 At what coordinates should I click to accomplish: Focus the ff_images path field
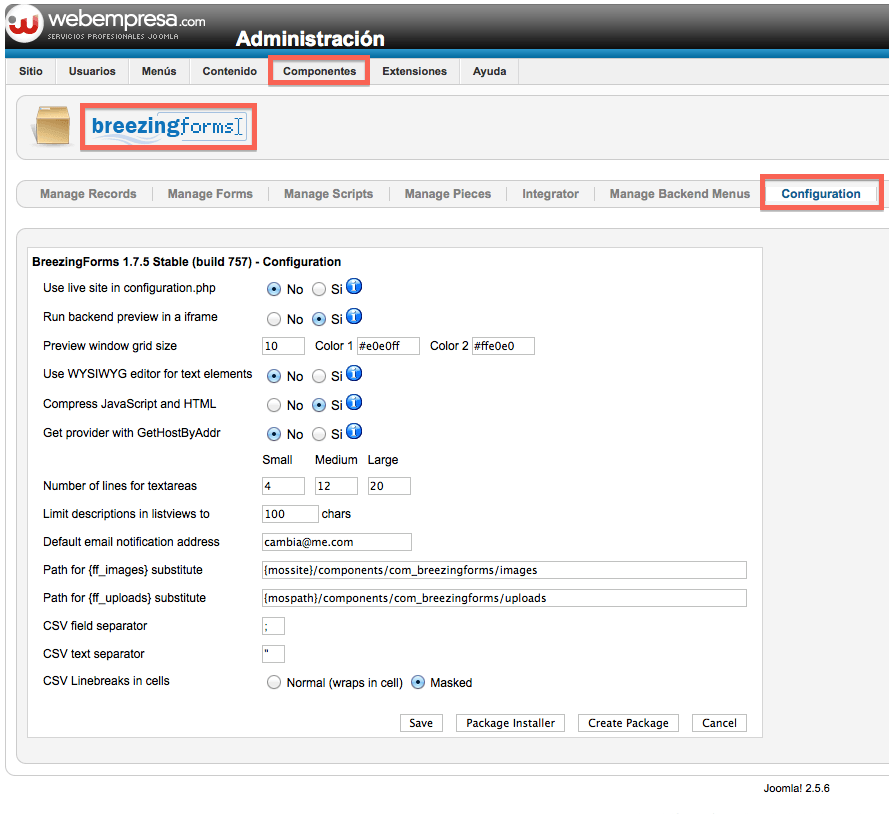[505, 570]
